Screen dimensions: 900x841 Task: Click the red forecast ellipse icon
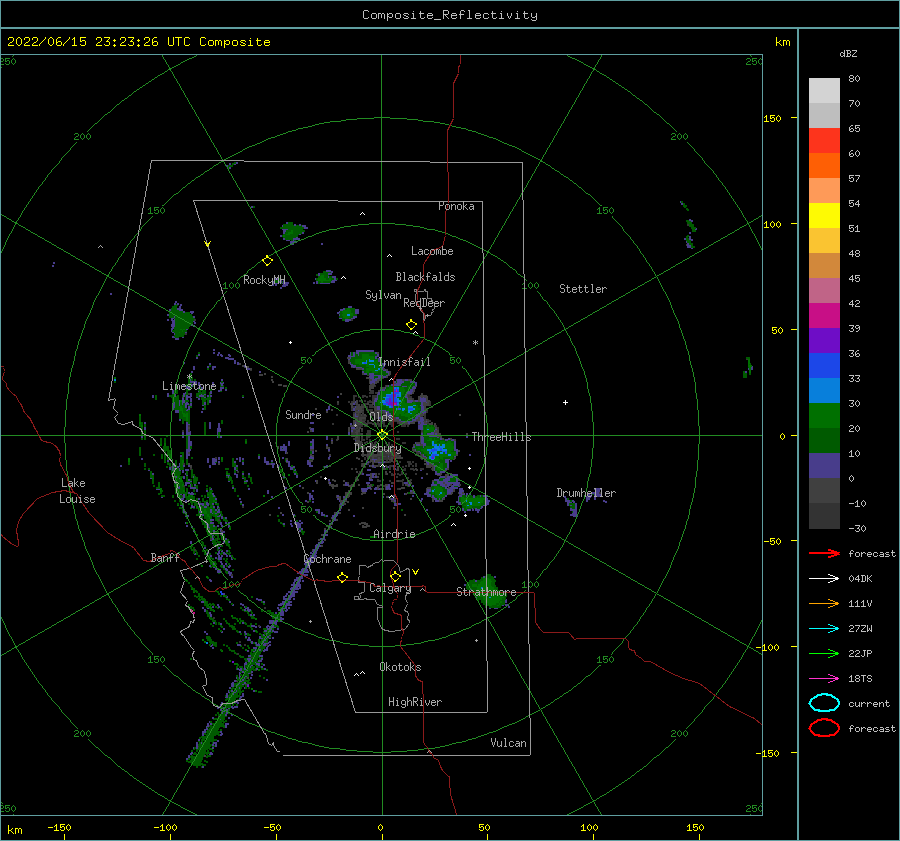[824, 728]
